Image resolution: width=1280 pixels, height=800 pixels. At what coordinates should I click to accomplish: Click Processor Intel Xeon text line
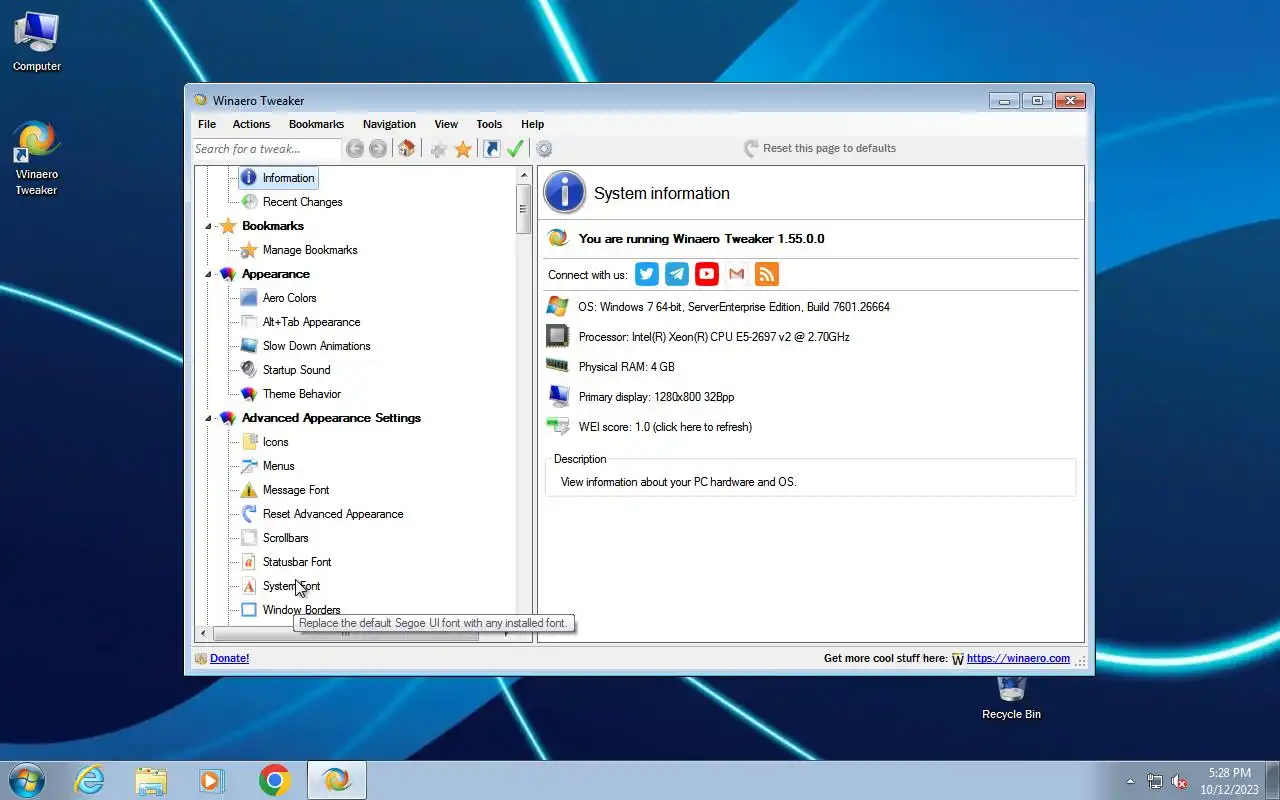pos(714,337)
